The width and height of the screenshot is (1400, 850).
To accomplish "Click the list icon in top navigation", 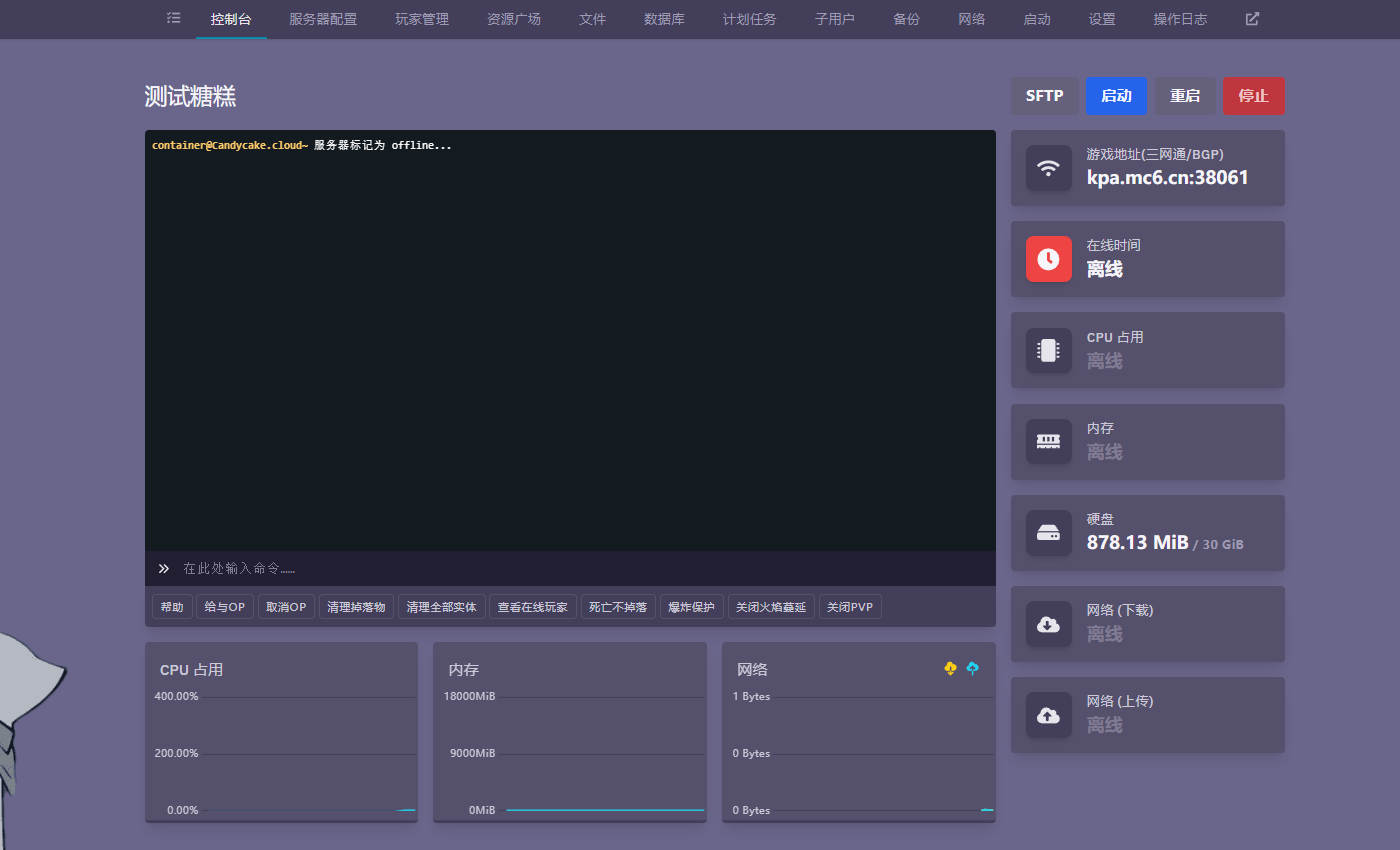I will pyautogui.click(x=174, y=18).
